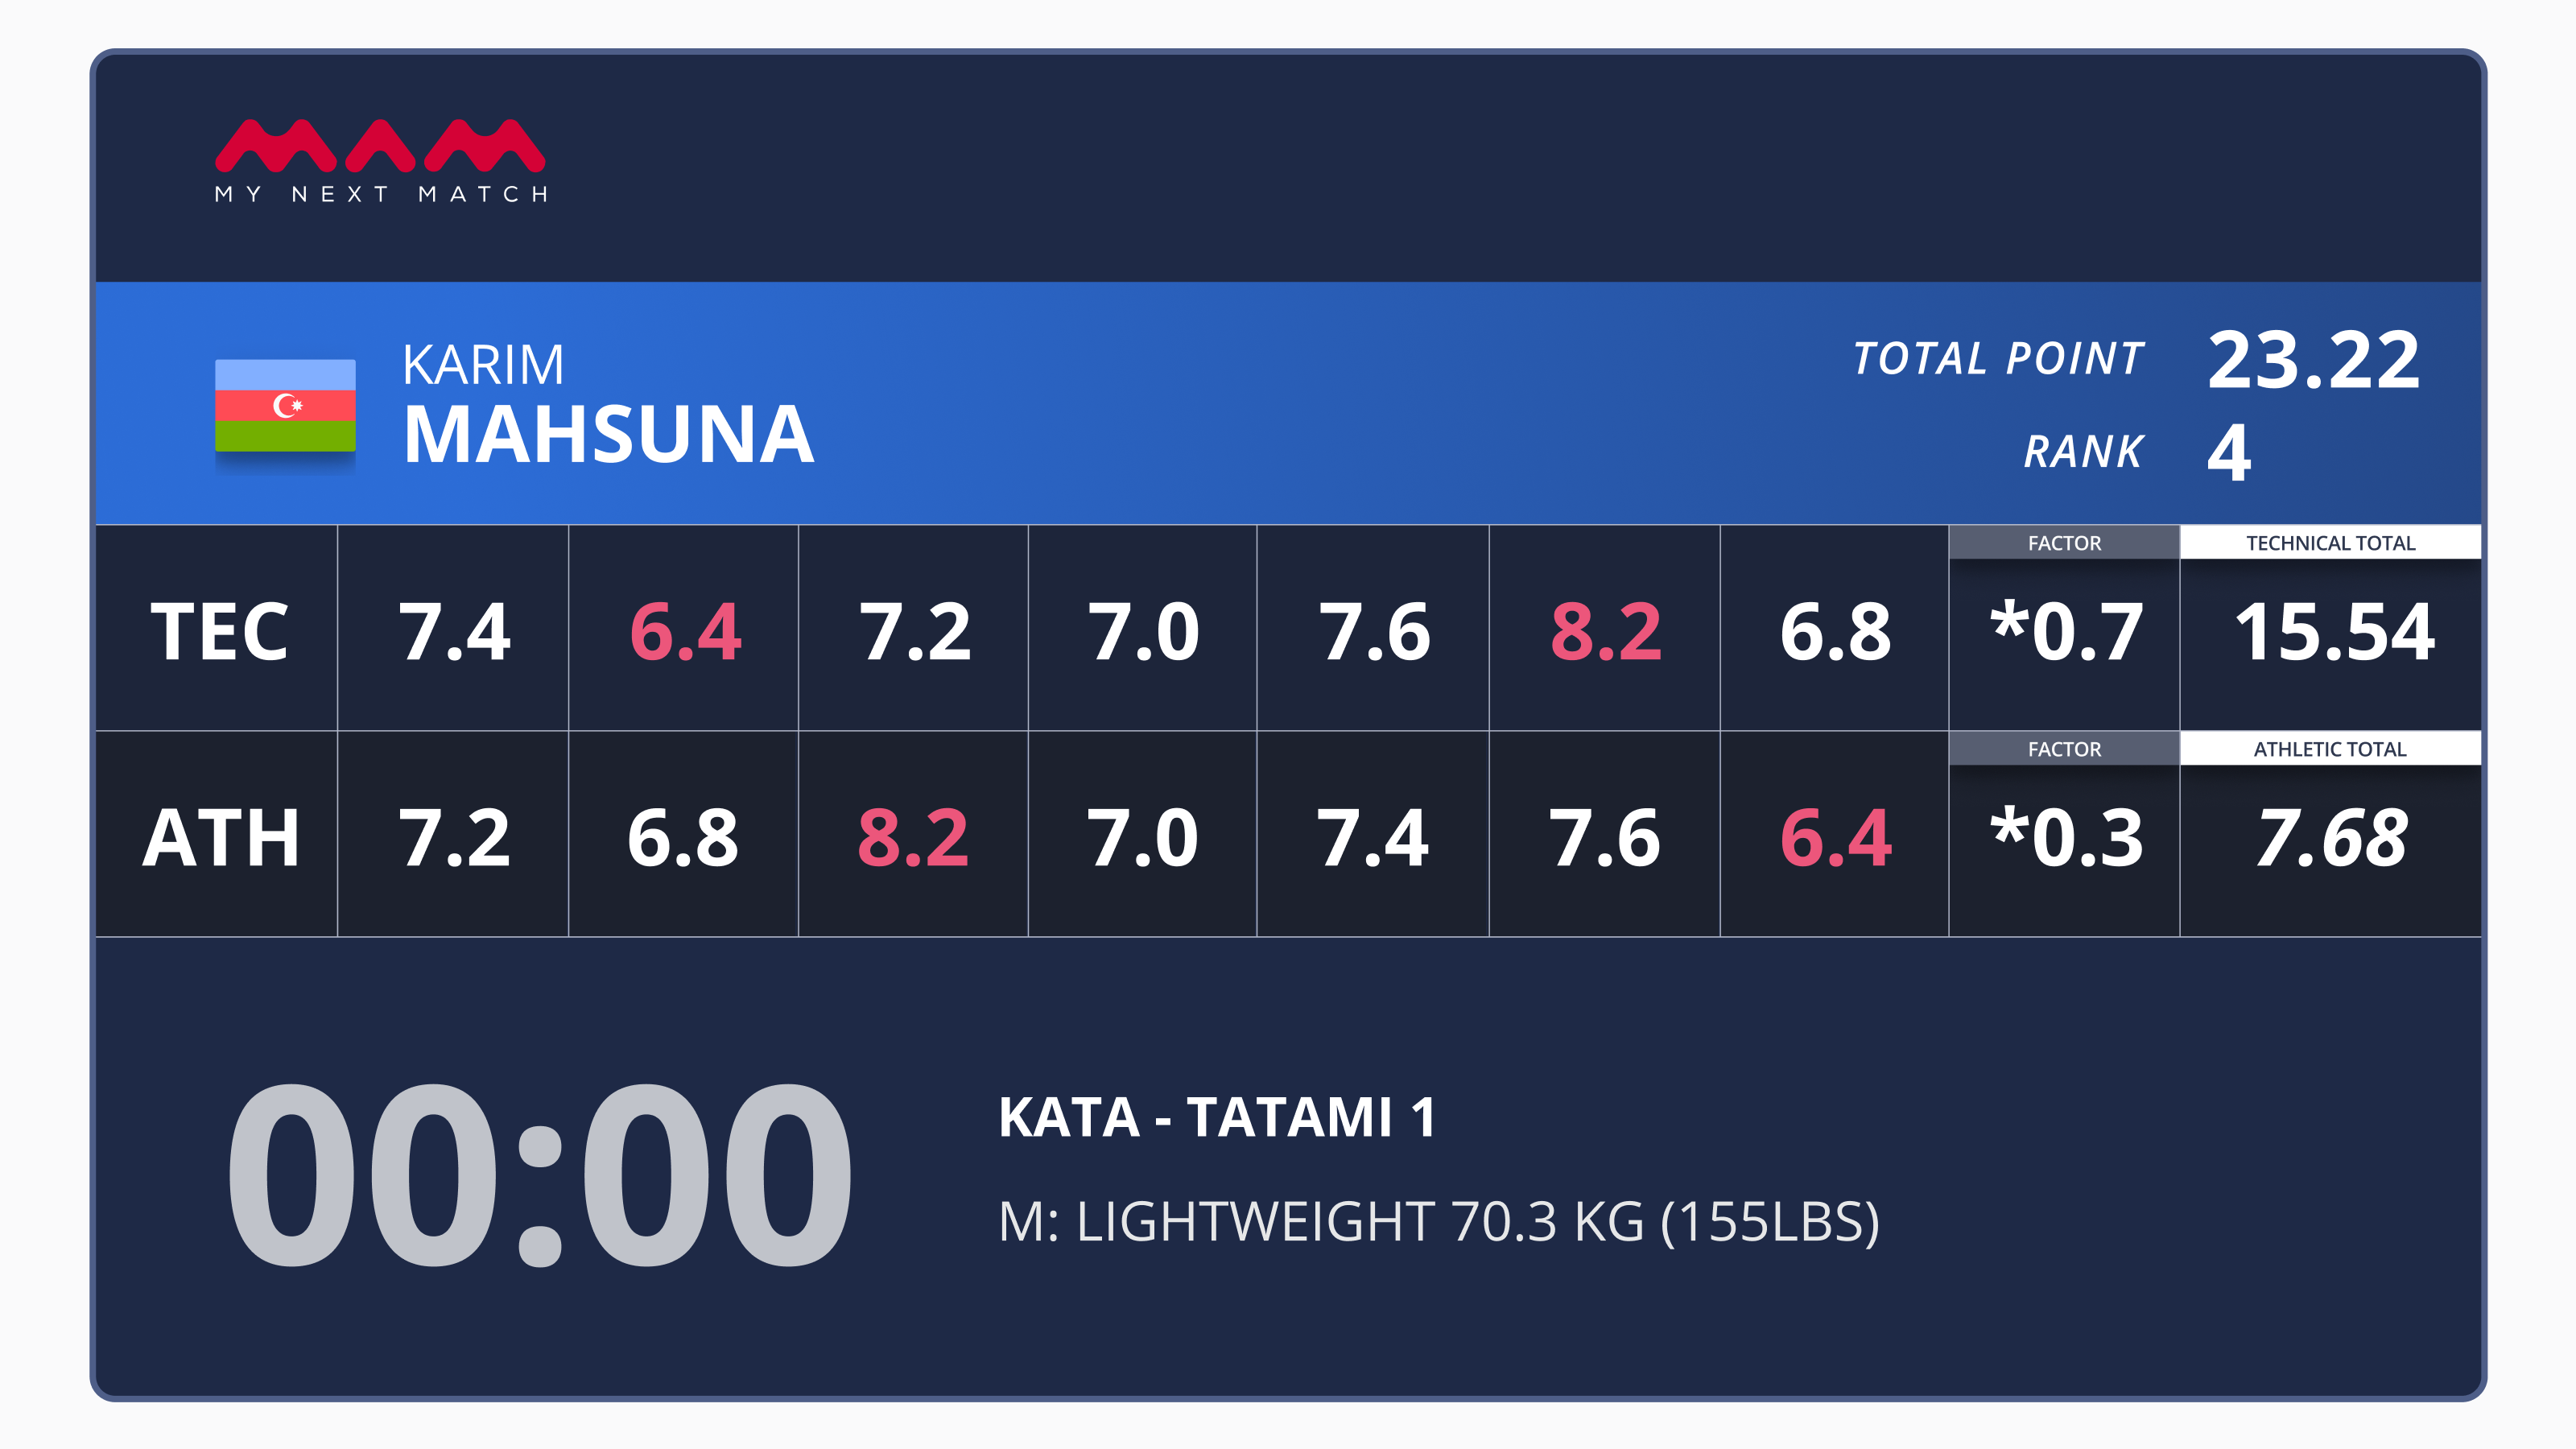
Task: Click the 00:00 timer display
Action: 540,1175
